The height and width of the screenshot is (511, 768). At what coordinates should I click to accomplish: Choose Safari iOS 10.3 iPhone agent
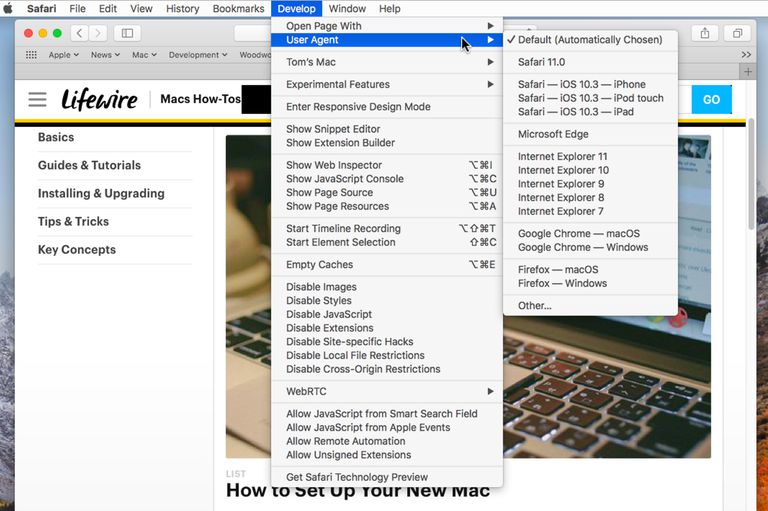click(x=590, y=84)
